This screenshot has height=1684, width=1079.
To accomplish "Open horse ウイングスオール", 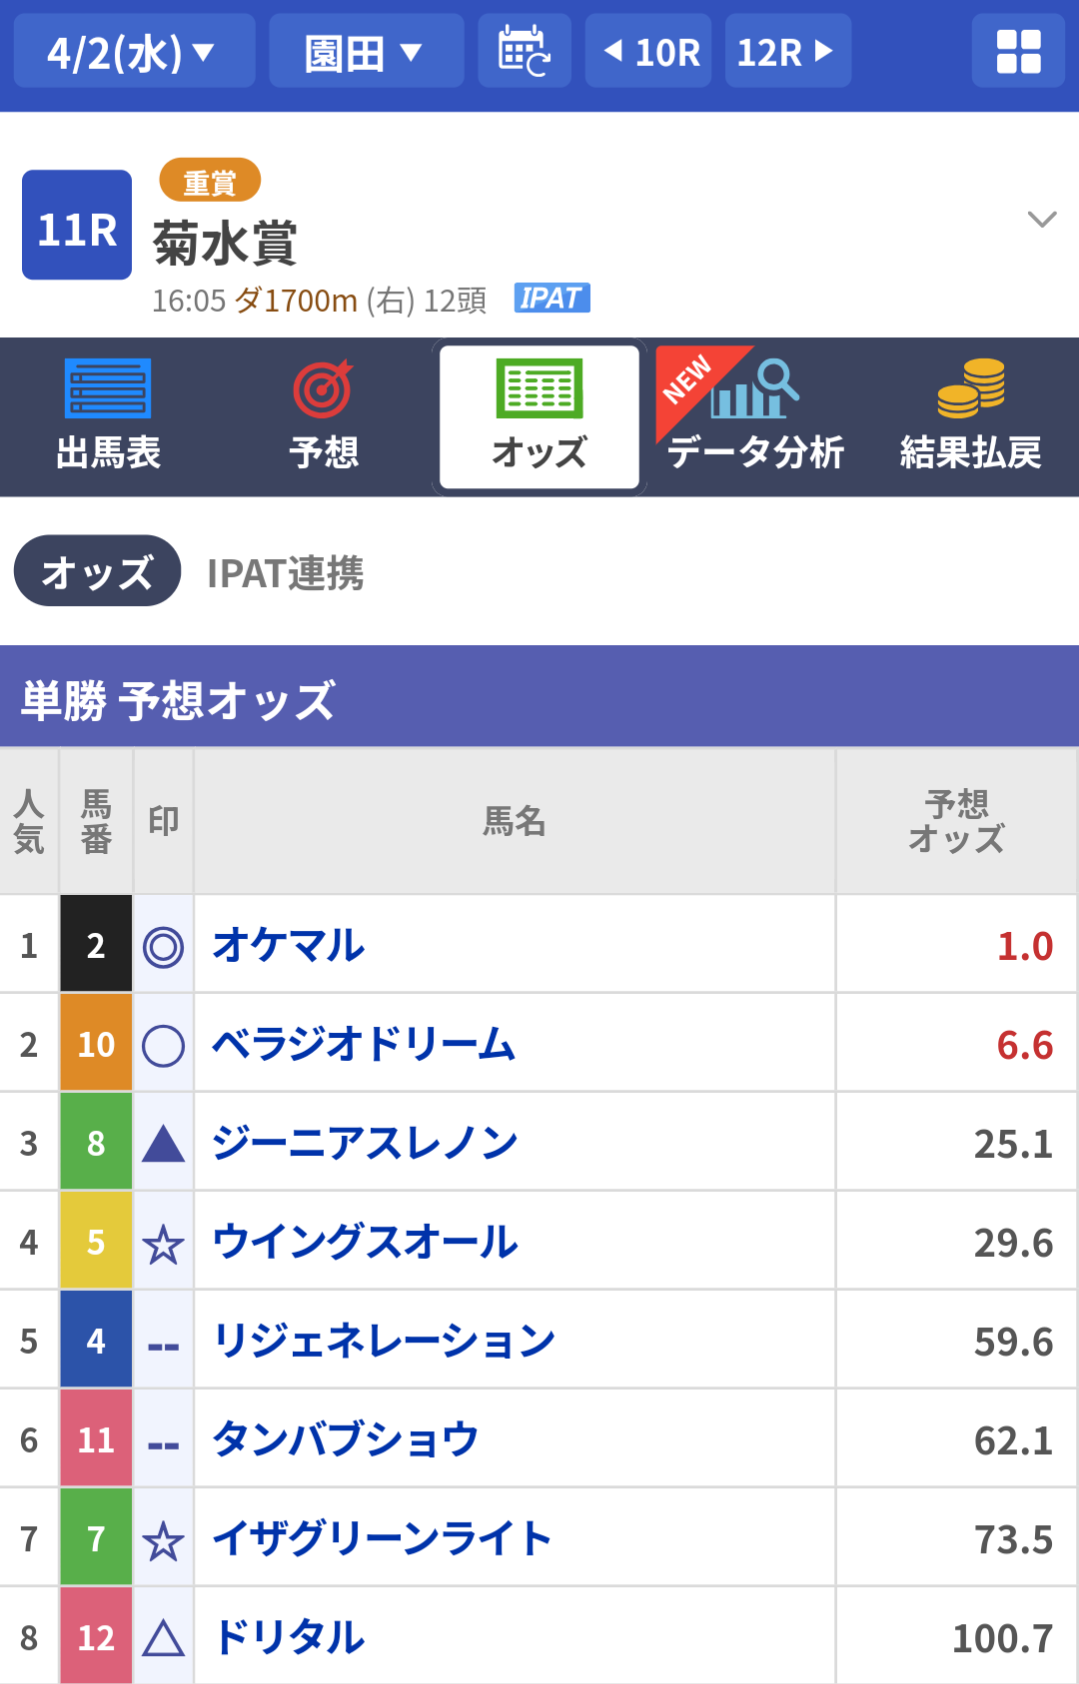I will pyautogui.click(x=365, y=1242).
